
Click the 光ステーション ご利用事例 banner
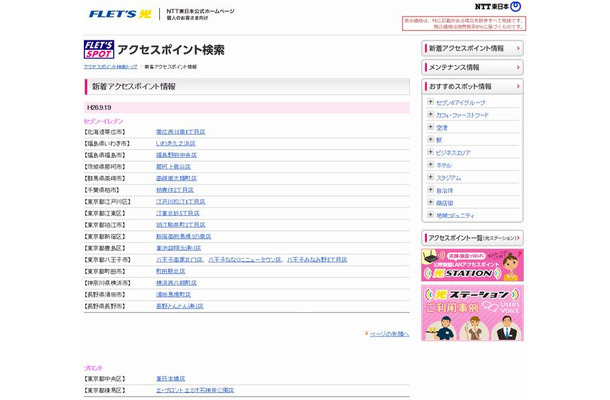click(472, 313)
